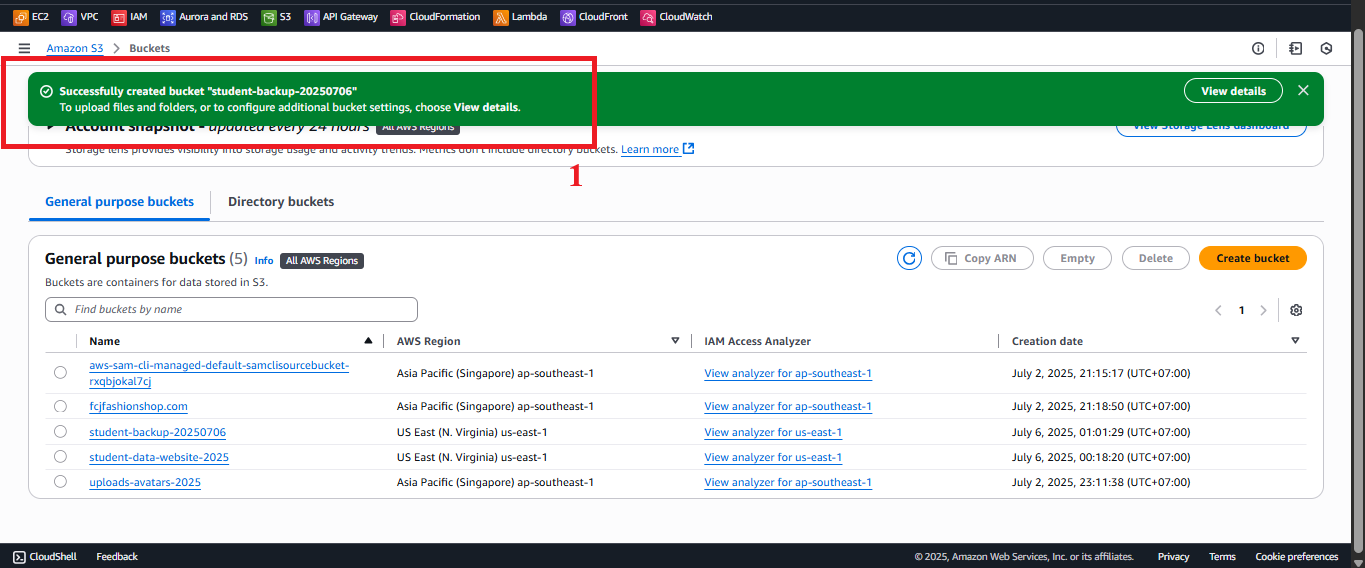The image size is (1365, 568).
Task: Click View details in success banner
Action: click(1233, 90)
